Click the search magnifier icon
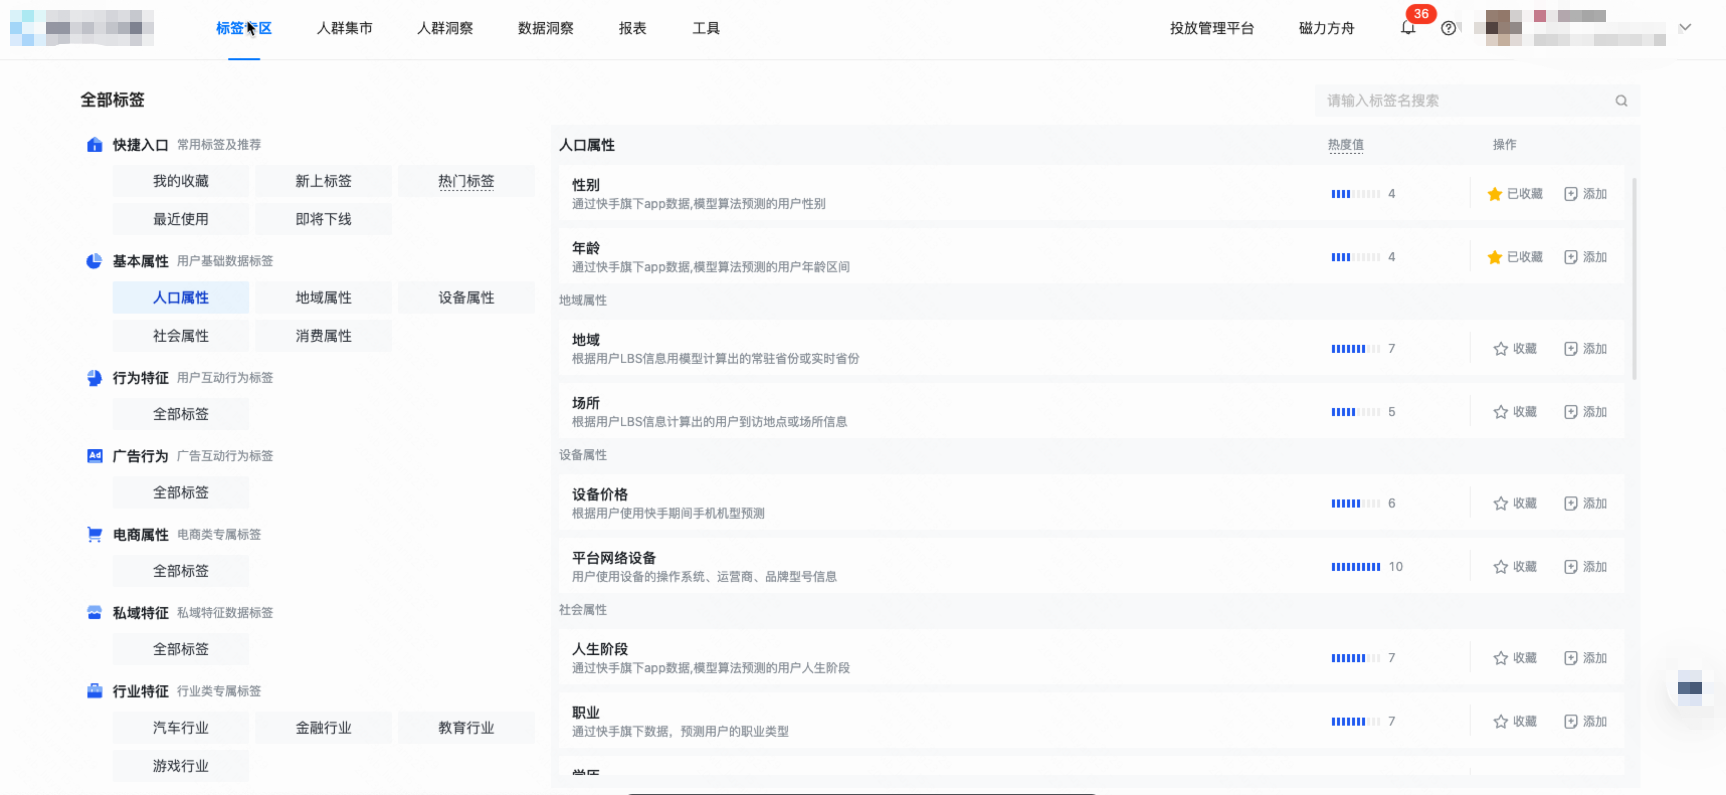The height and width of the screenshot is (795, 1726). pos(1621,101)
